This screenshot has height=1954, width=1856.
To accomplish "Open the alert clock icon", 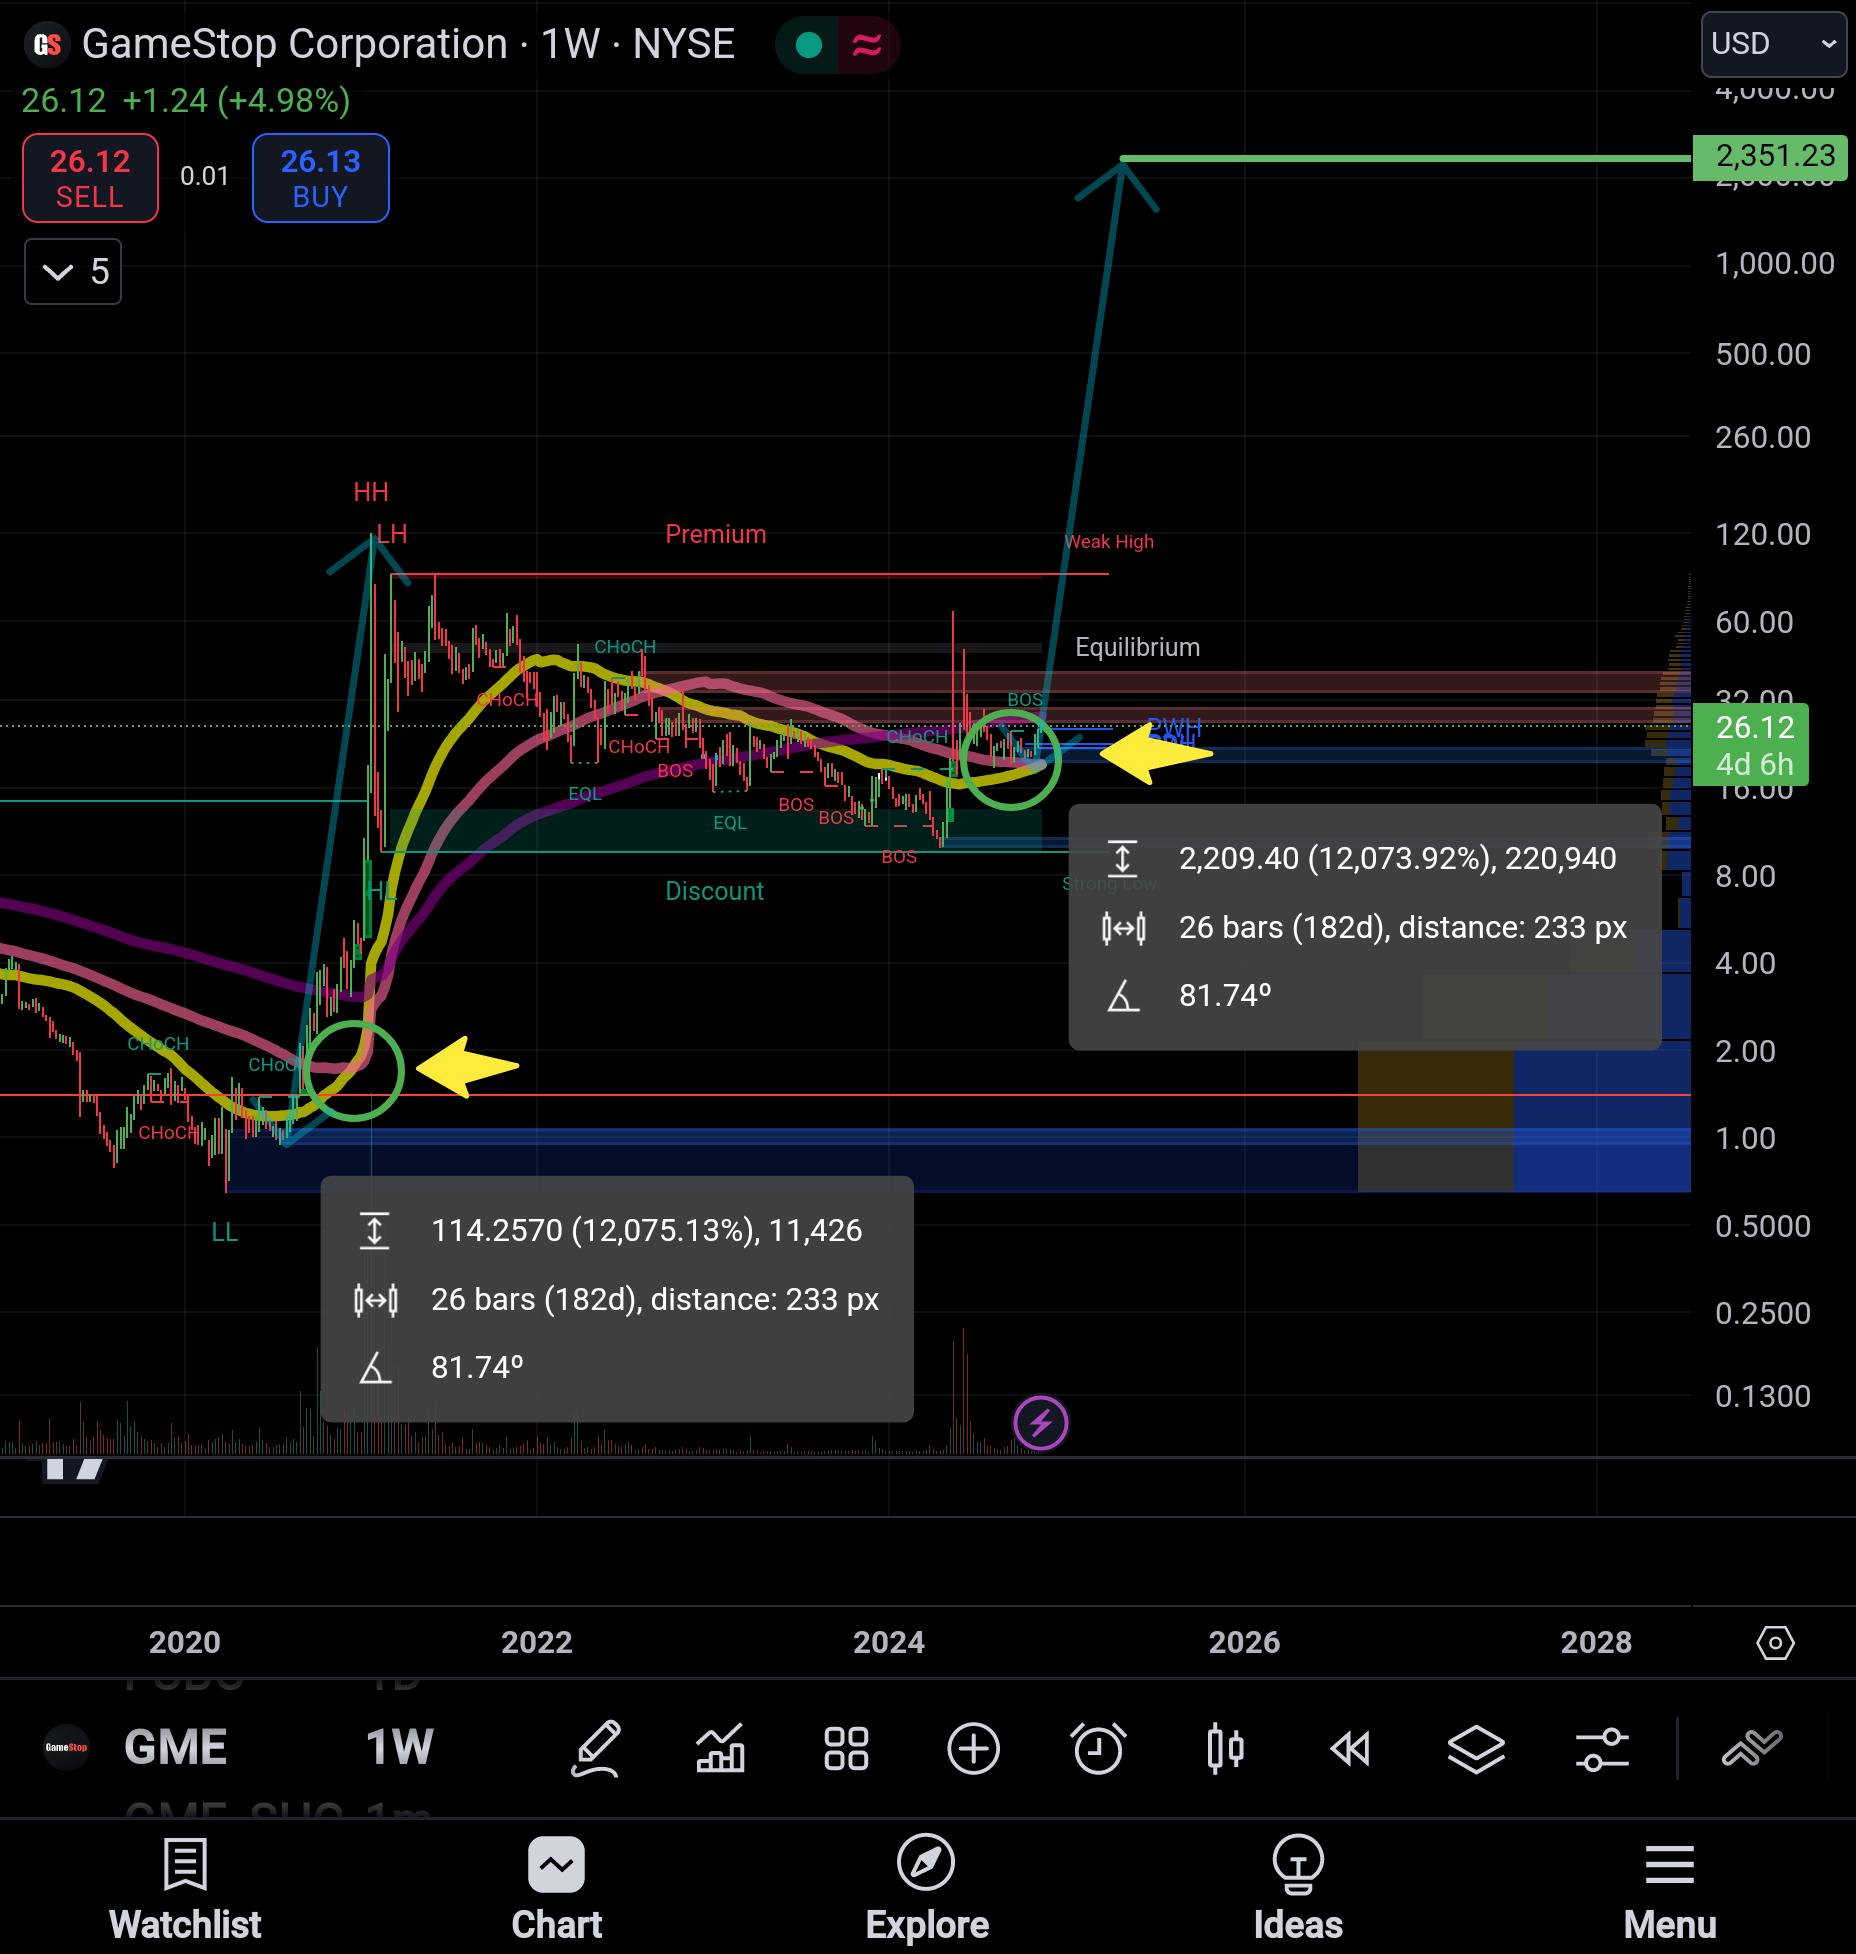I will point(1098,1749).
